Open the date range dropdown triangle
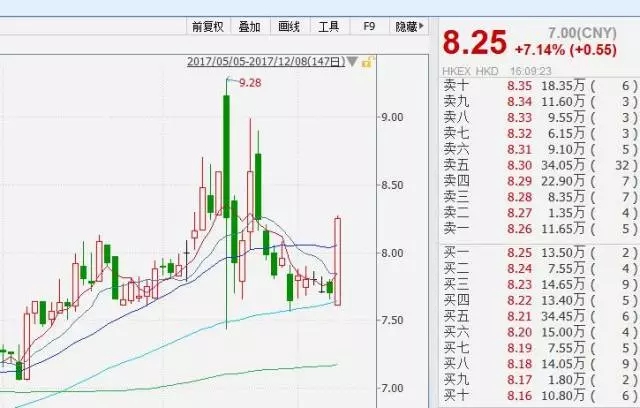The height and width of the screenshot is (408, 640). pyautogui.click(x=352, y=62)
